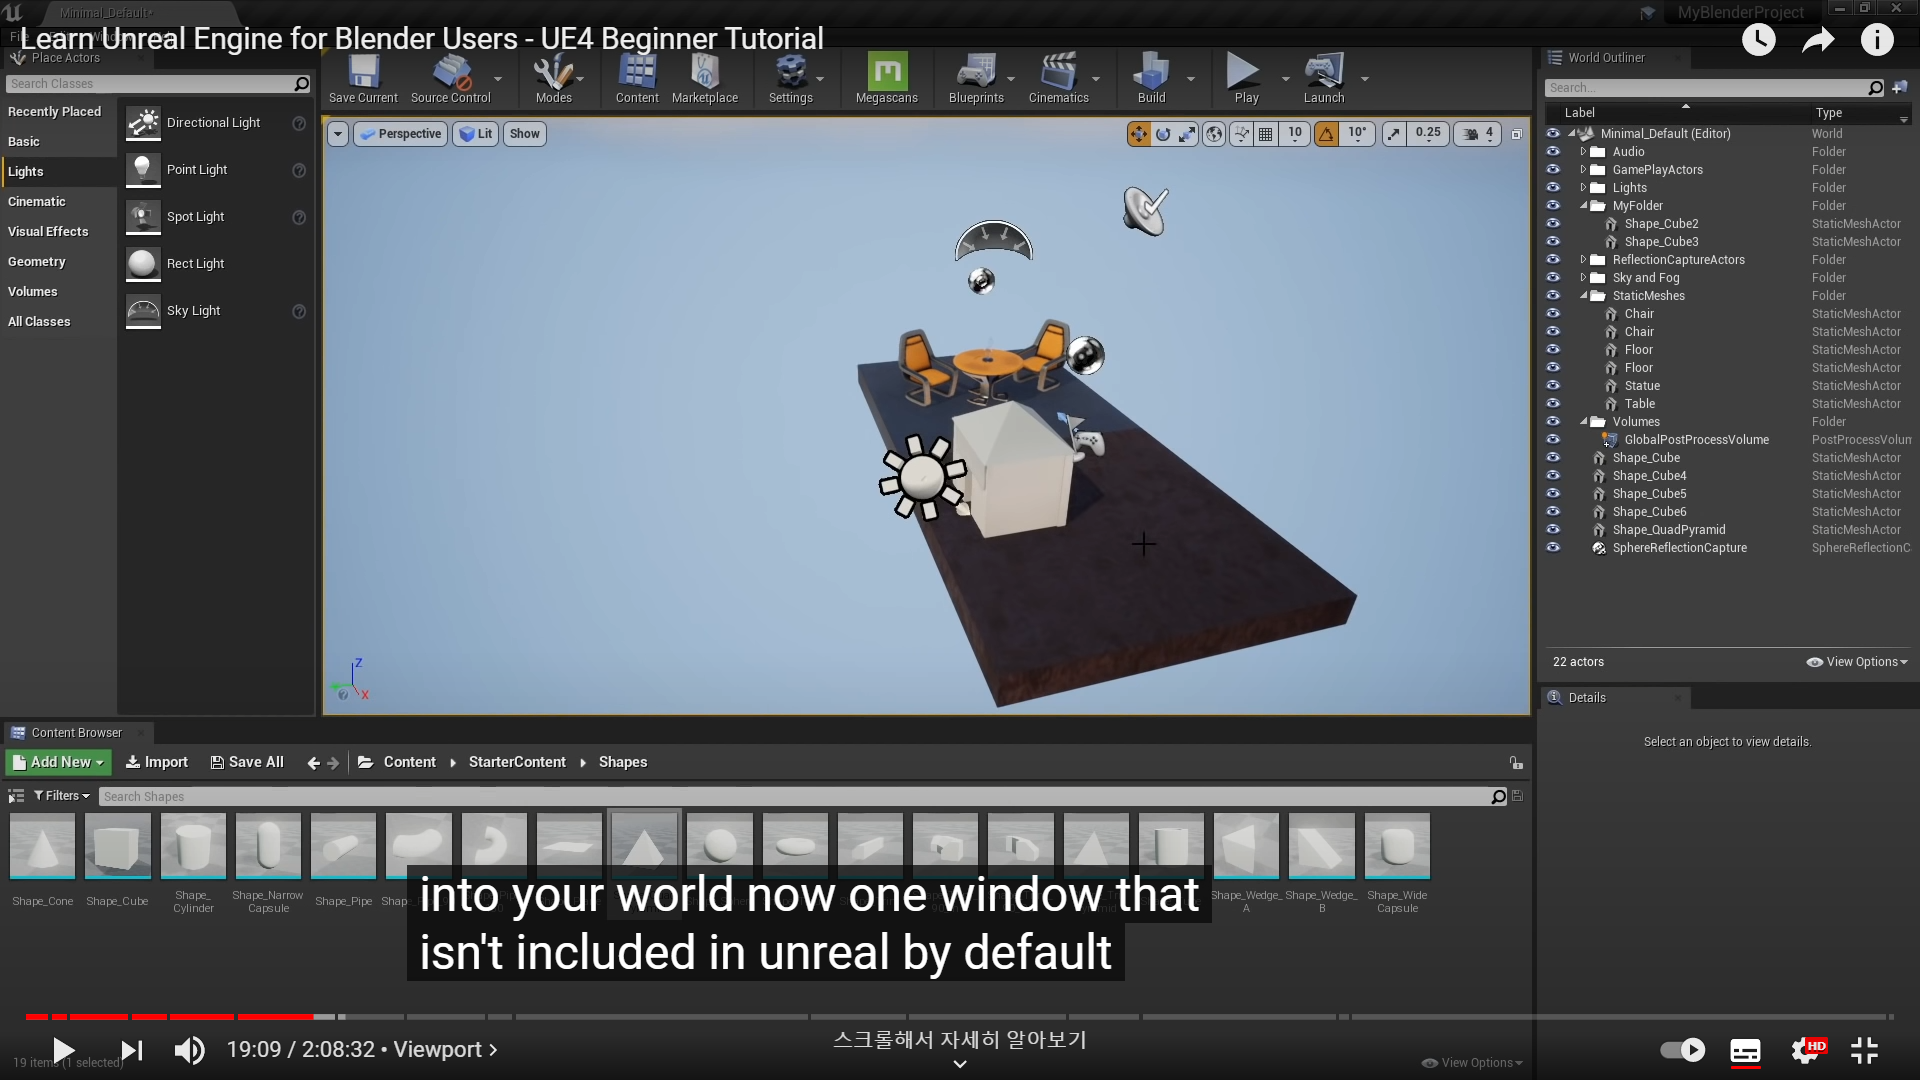Switch to Visual Effects category

pyautogui.click(x=48, y=232)
